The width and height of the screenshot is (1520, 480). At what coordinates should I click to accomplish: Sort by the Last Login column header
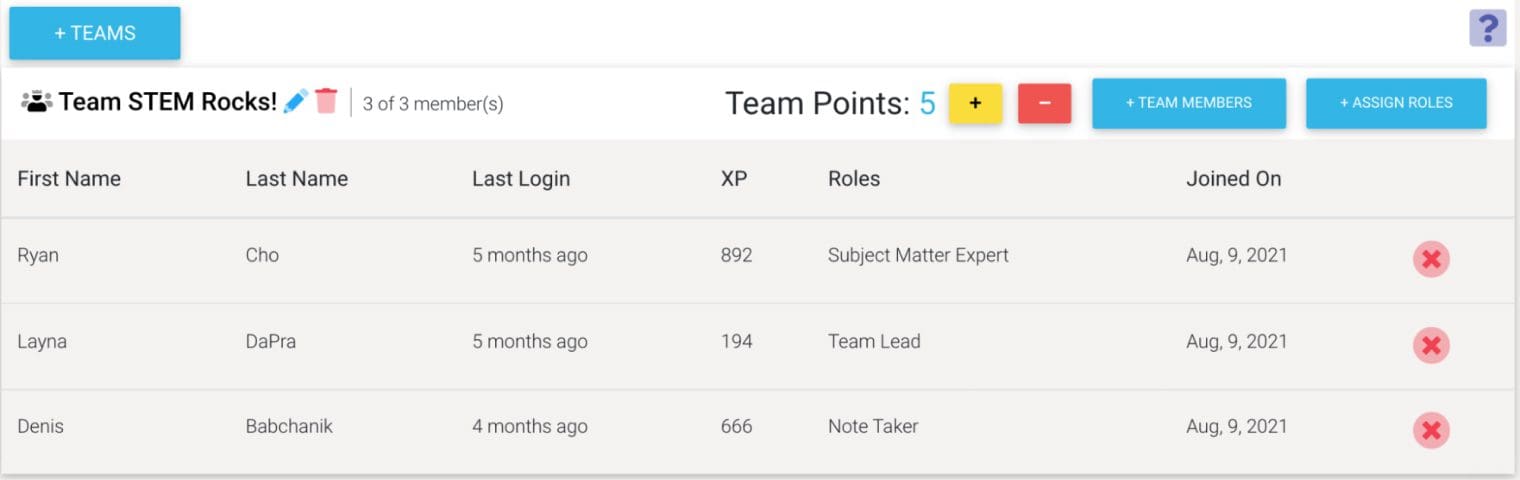click(521, 179)
